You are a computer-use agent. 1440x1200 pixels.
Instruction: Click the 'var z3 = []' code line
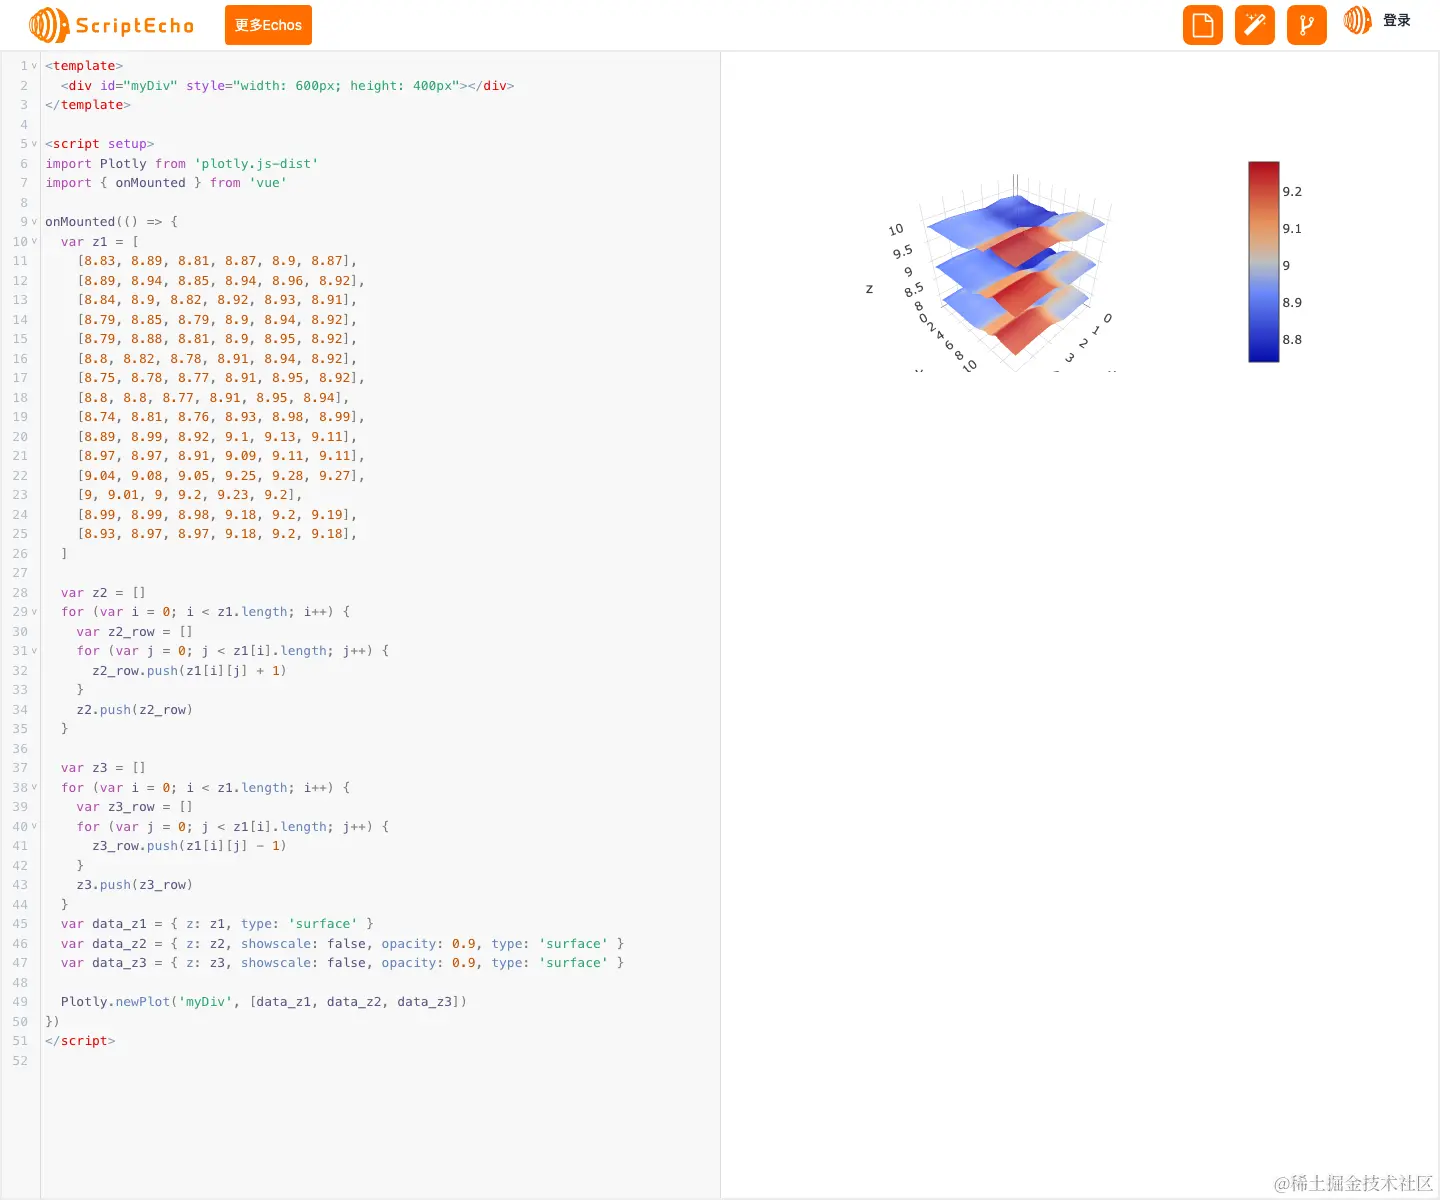103,768
